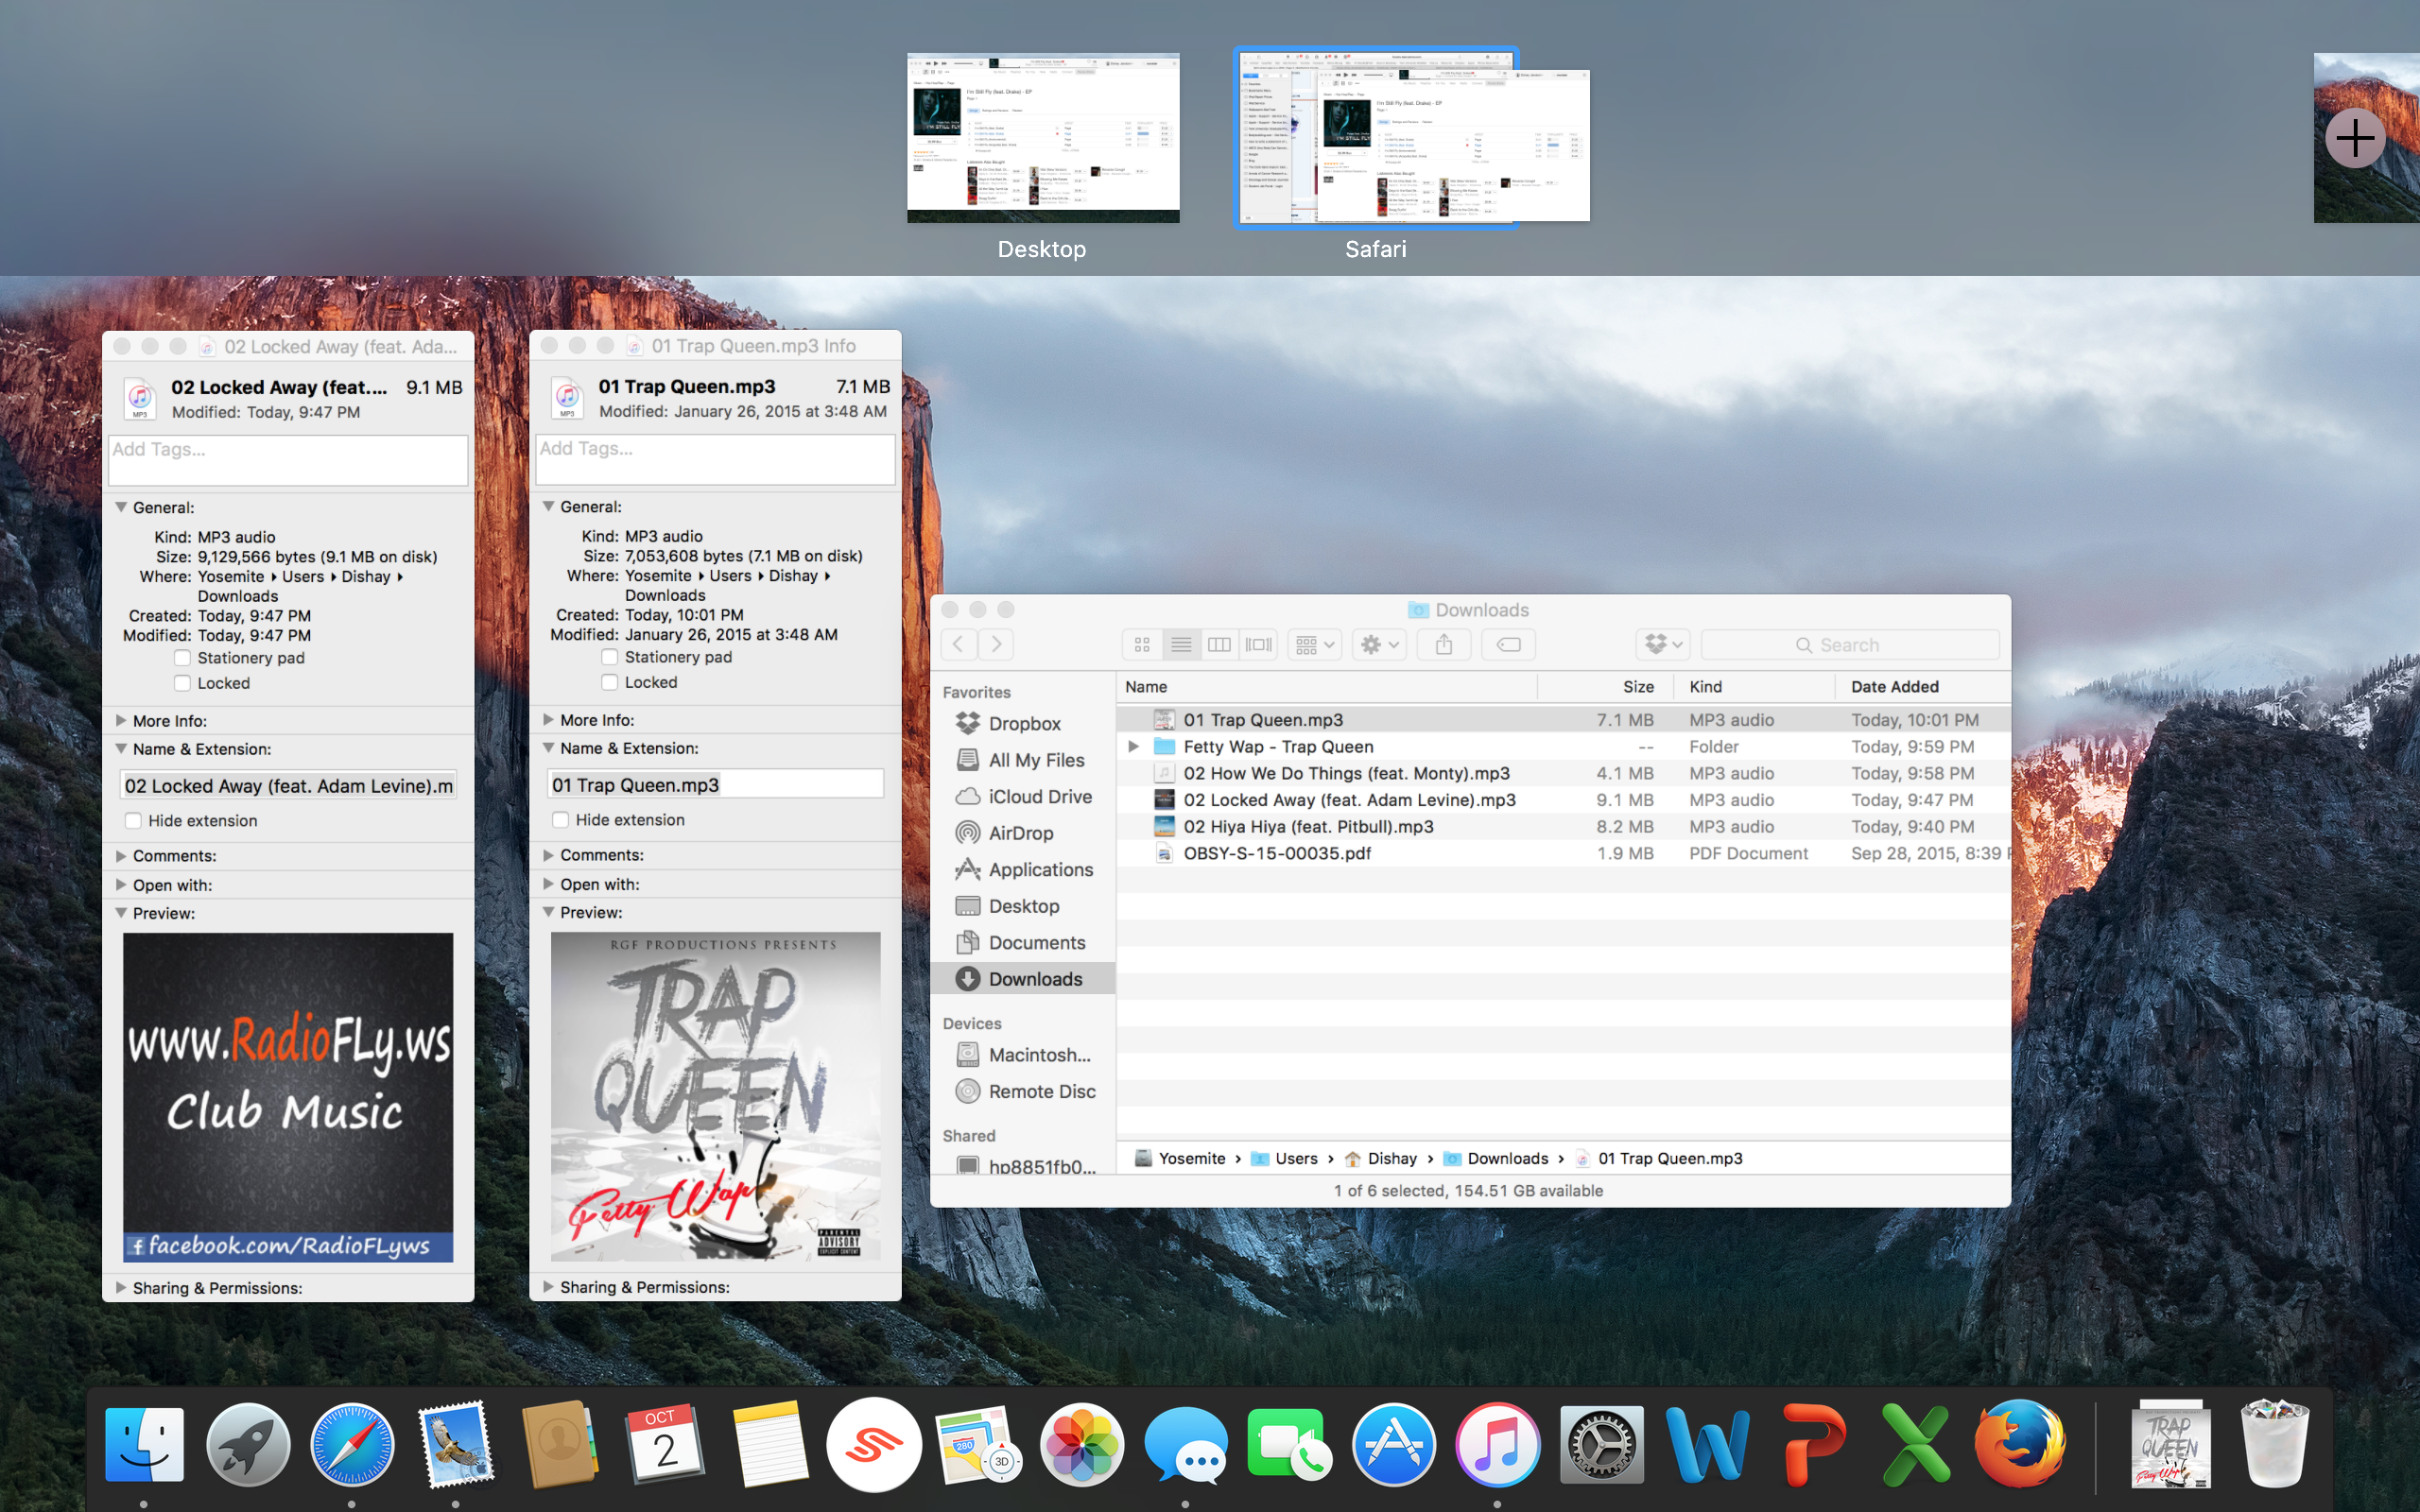Image resolution: width=2420 pixels, height=1512 pixels.
Task: Switch Finder to icon view
Action: [1142, 645]
